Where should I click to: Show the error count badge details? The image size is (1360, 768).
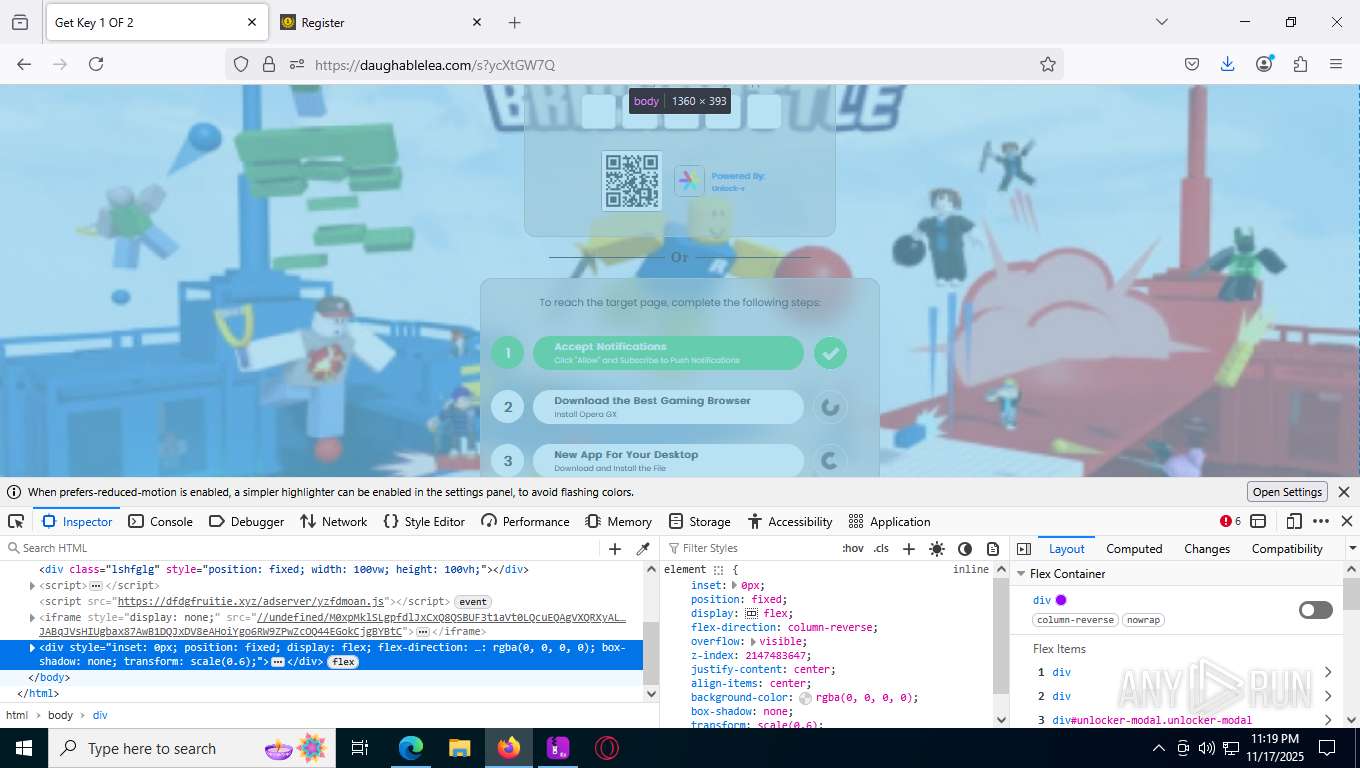coord(1230,521)
